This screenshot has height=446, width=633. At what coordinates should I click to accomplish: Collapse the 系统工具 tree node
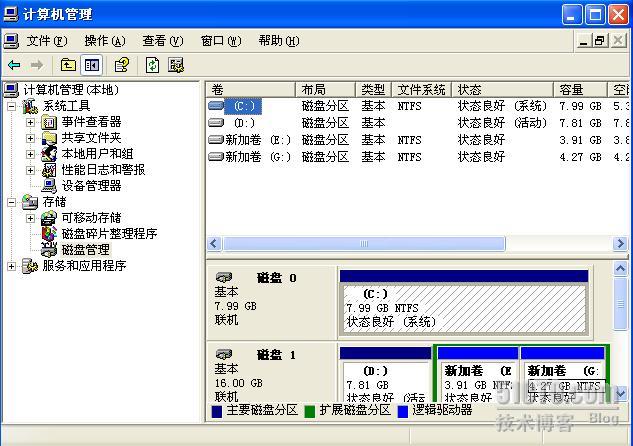pyautogui.click(x=12, y=106)
